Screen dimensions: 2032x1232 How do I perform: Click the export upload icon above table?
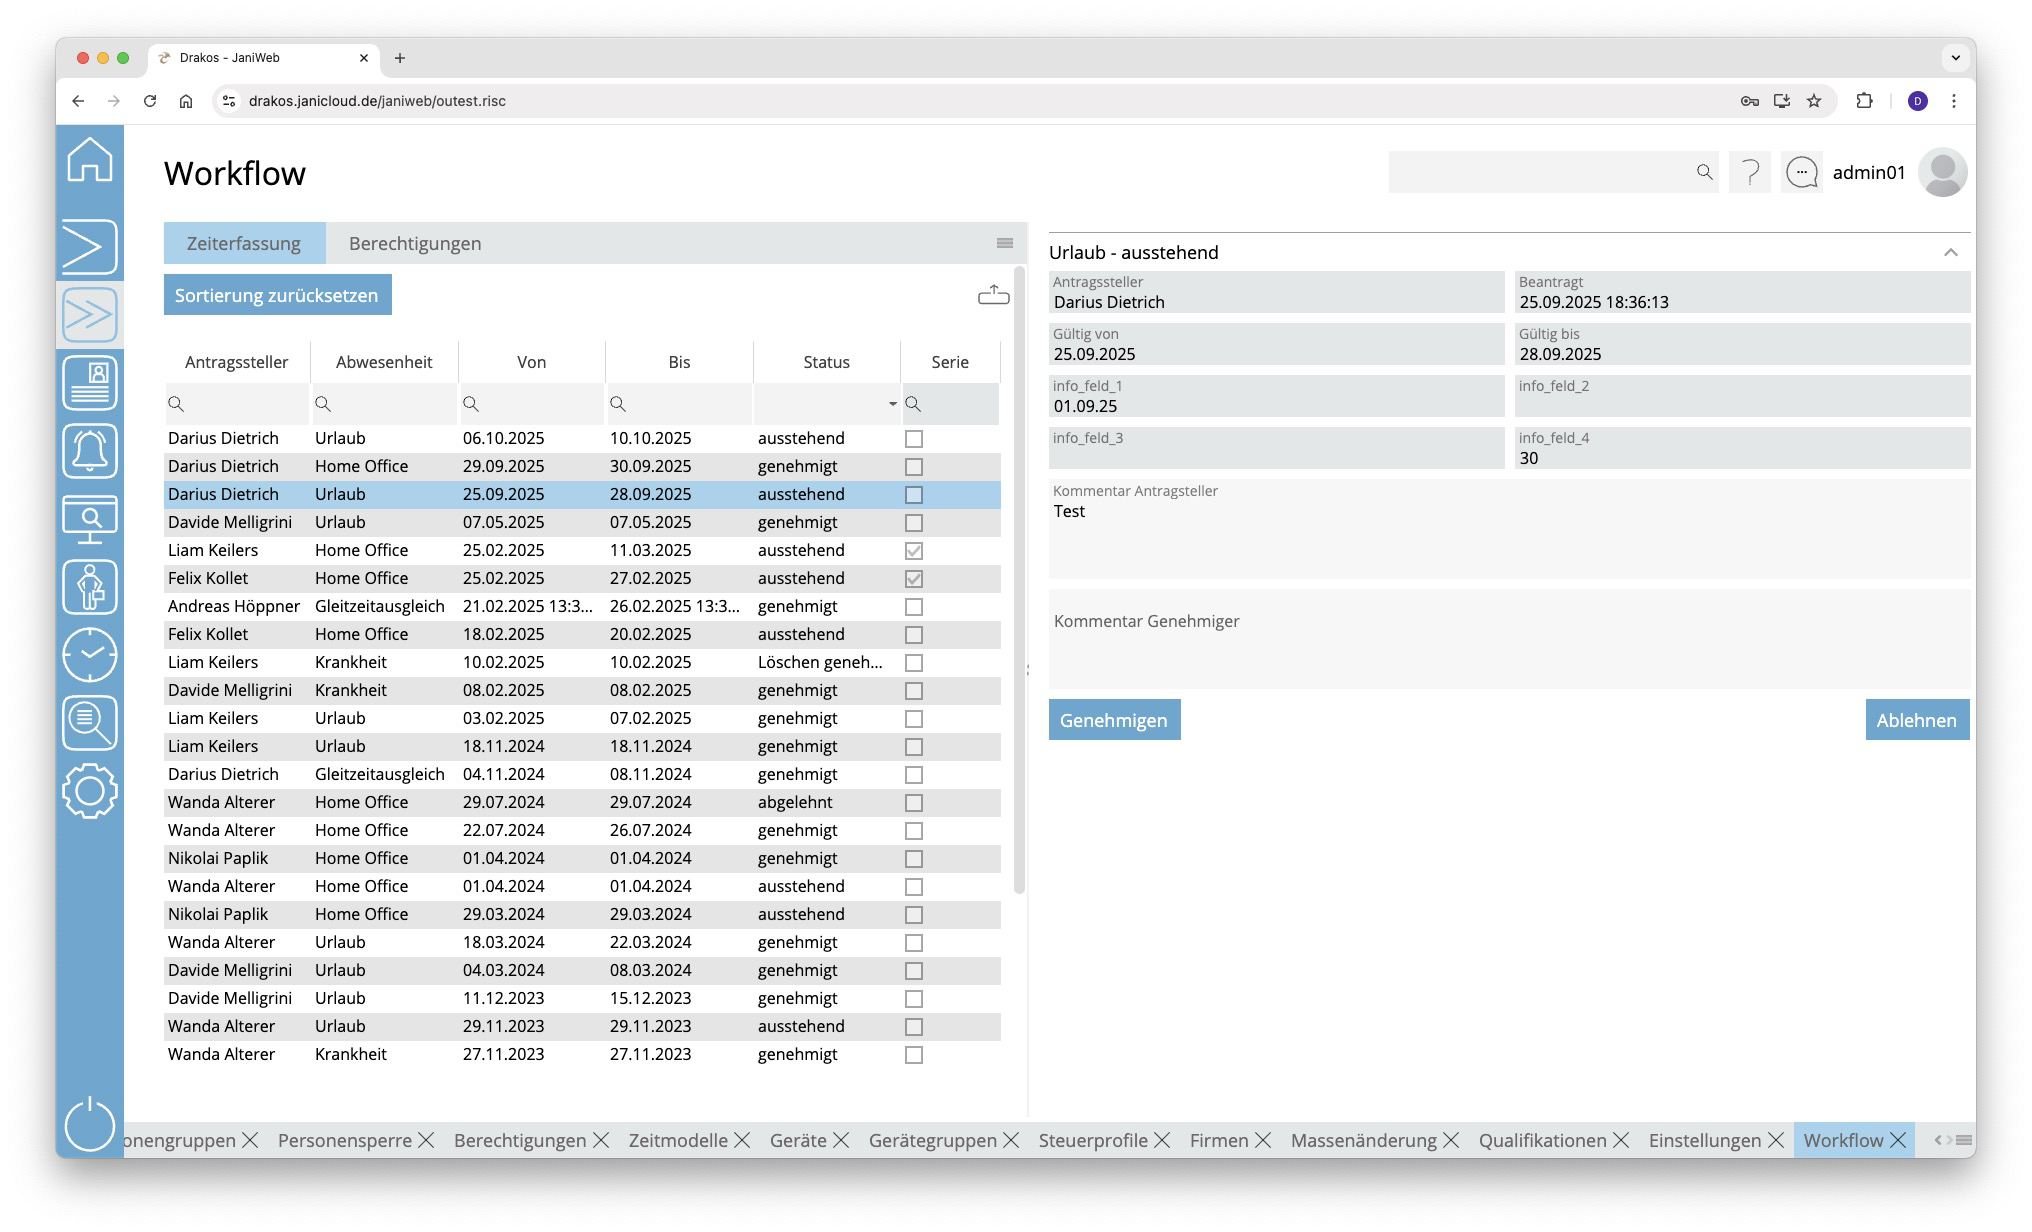click(x=993, y=295)
